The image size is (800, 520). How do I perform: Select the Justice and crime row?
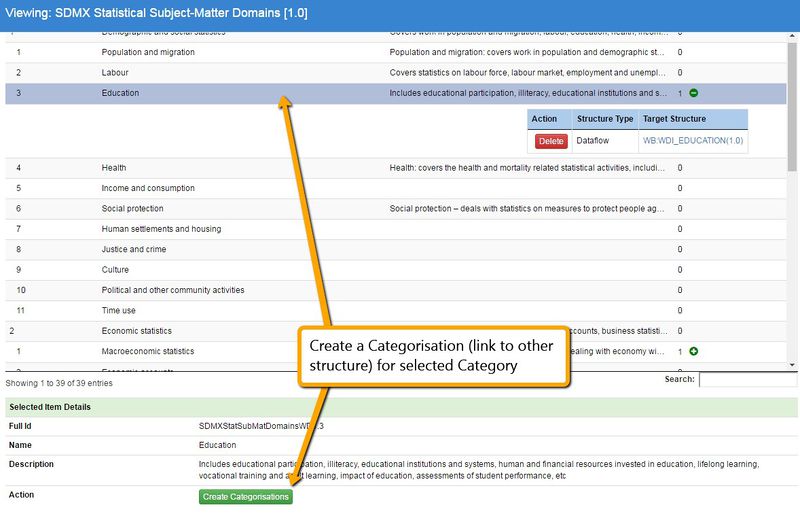[x=133, y=249]
